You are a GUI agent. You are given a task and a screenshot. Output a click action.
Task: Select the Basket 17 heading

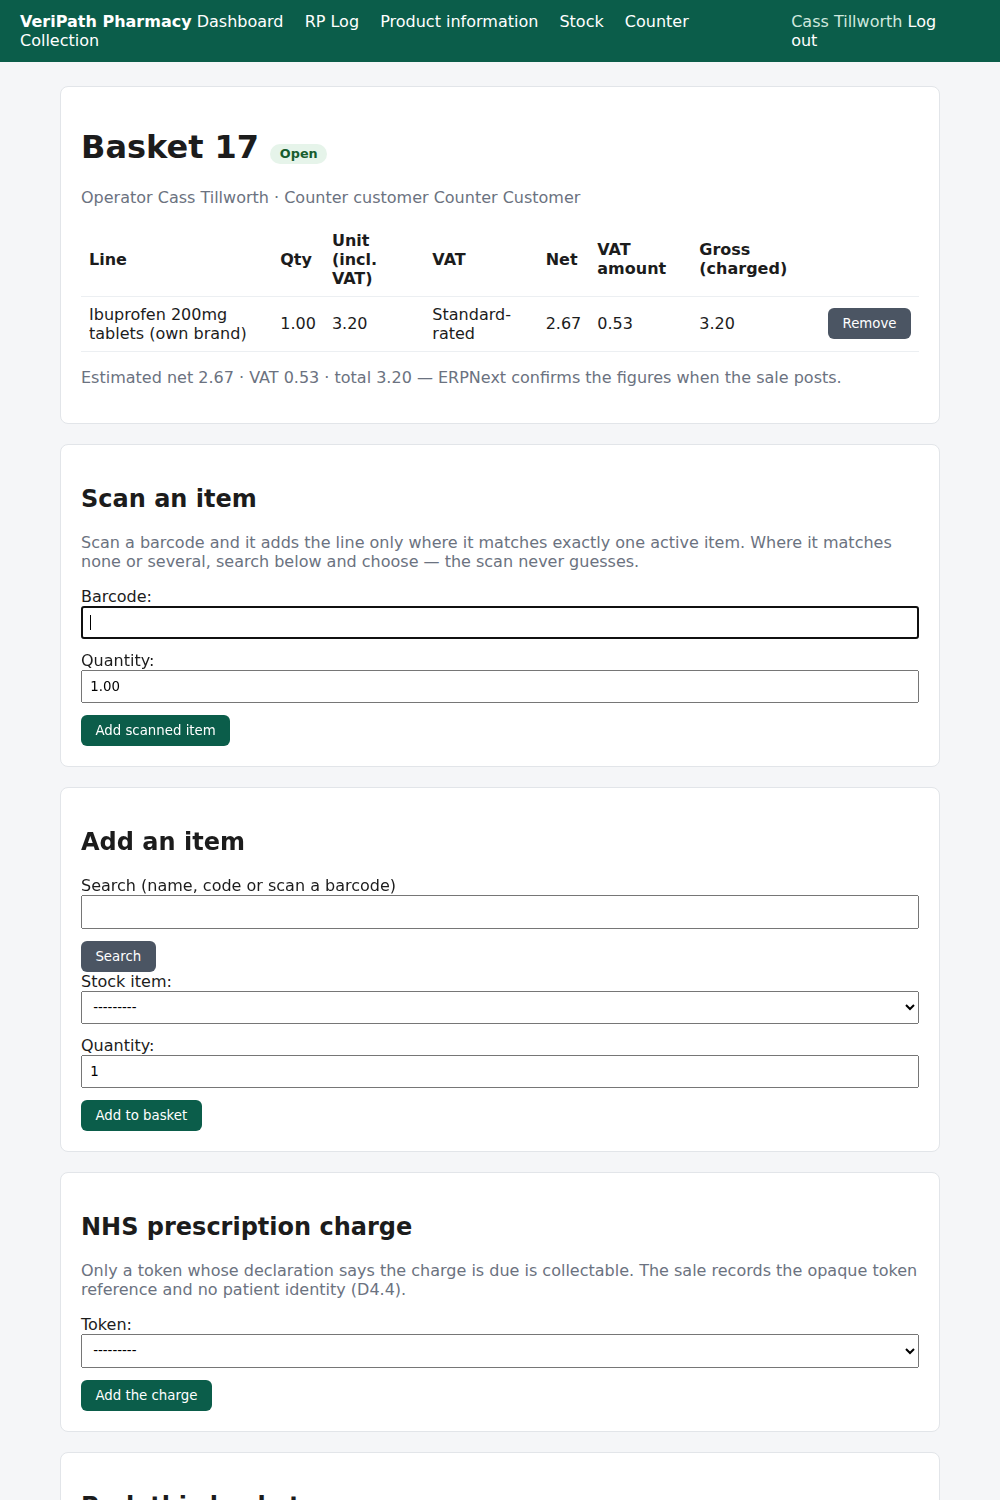coord(169,147)
